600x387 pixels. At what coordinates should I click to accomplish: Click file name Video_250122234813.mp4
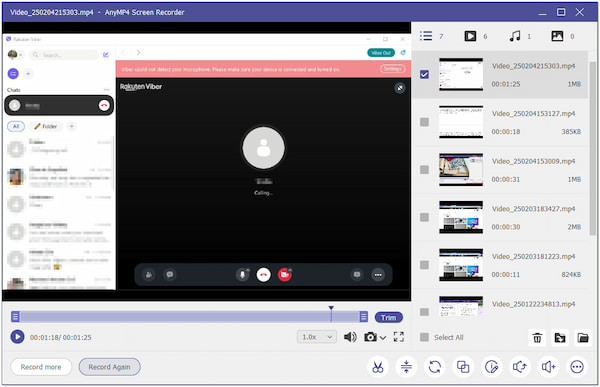click(x=533, y=304)
